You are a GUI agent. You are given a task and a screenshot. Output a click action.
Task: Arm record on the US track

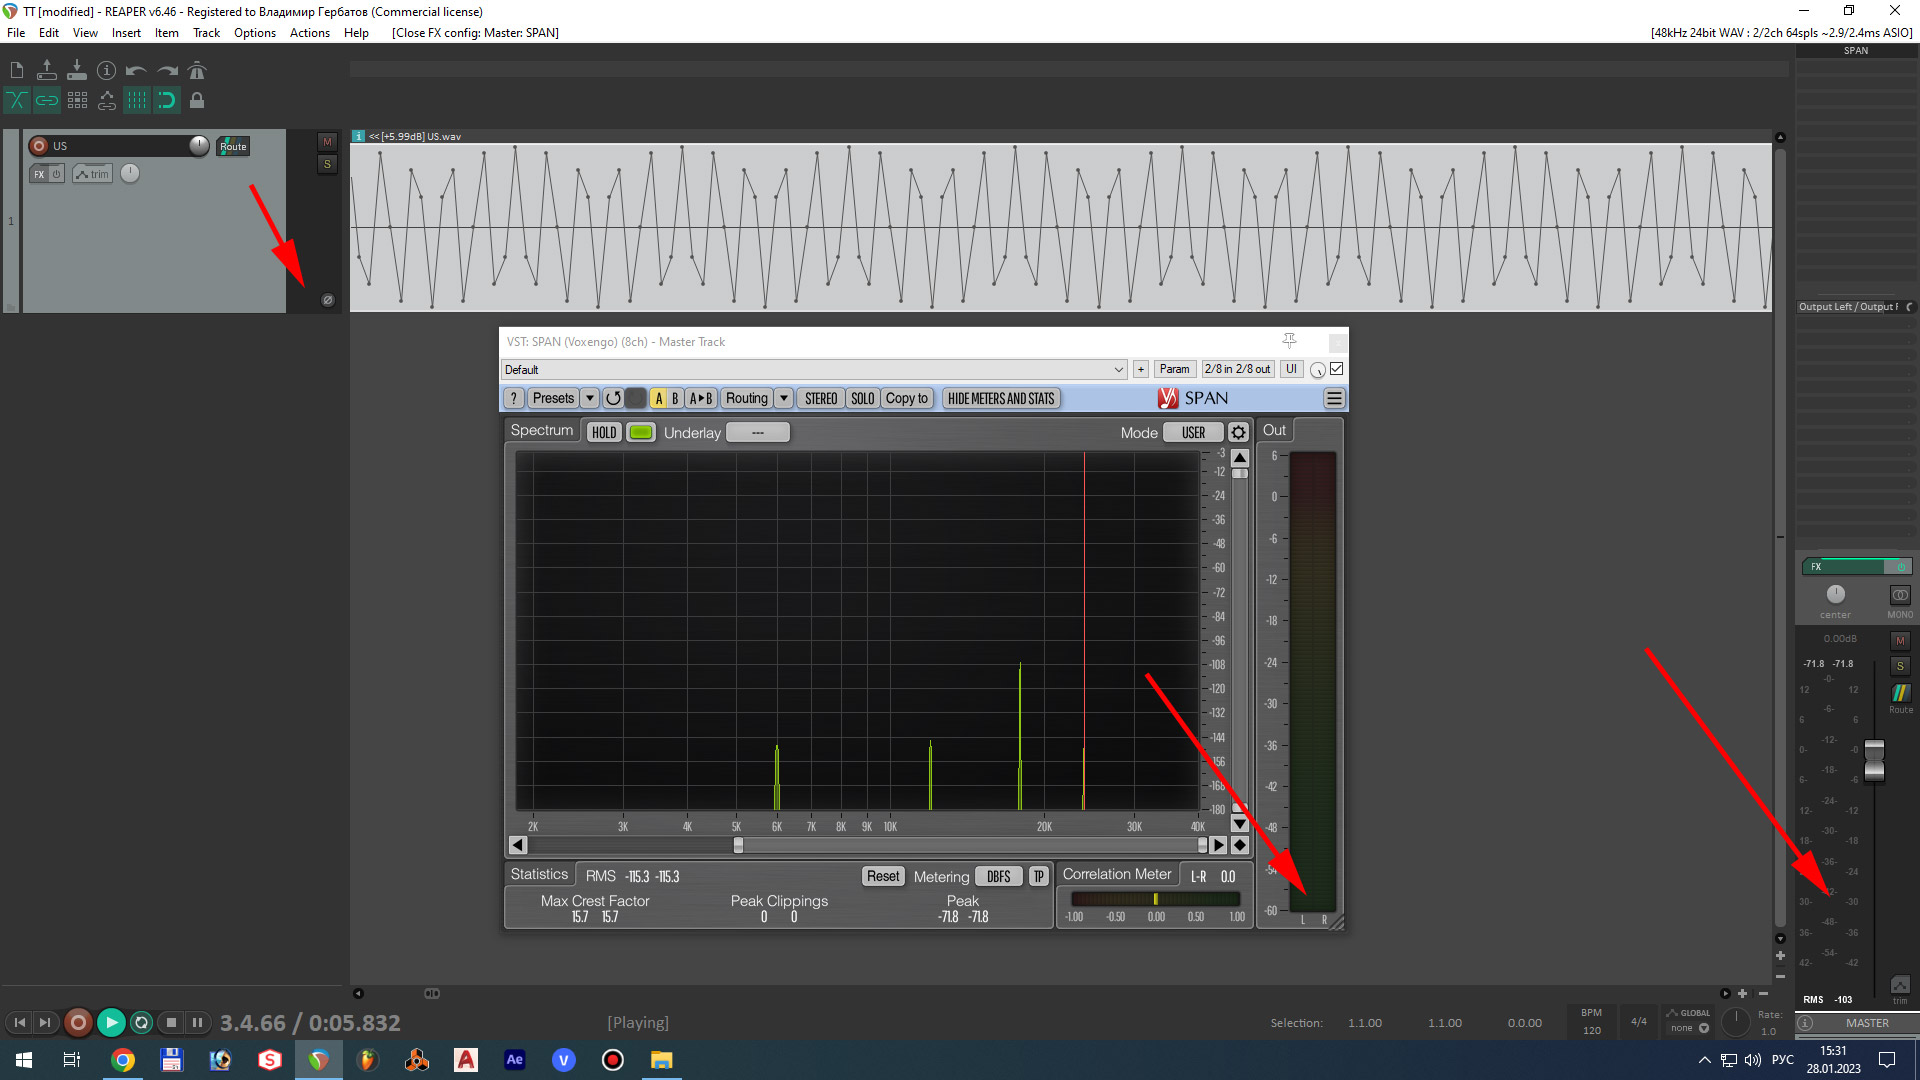39,146
